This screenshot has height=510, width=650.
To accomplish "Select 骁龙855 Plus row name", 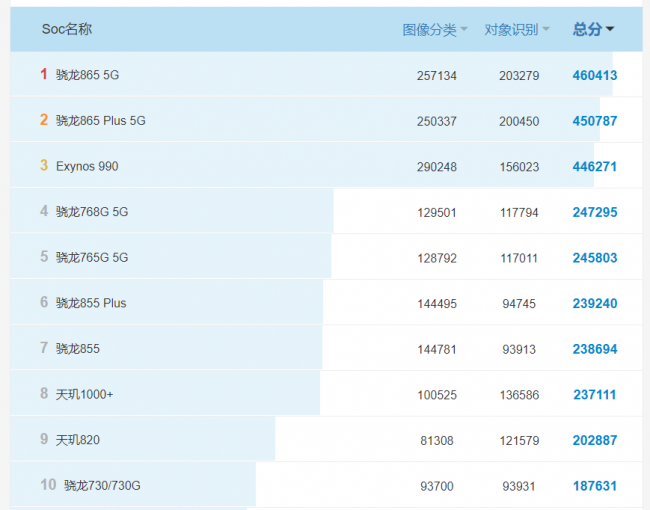I will point(91,303).
